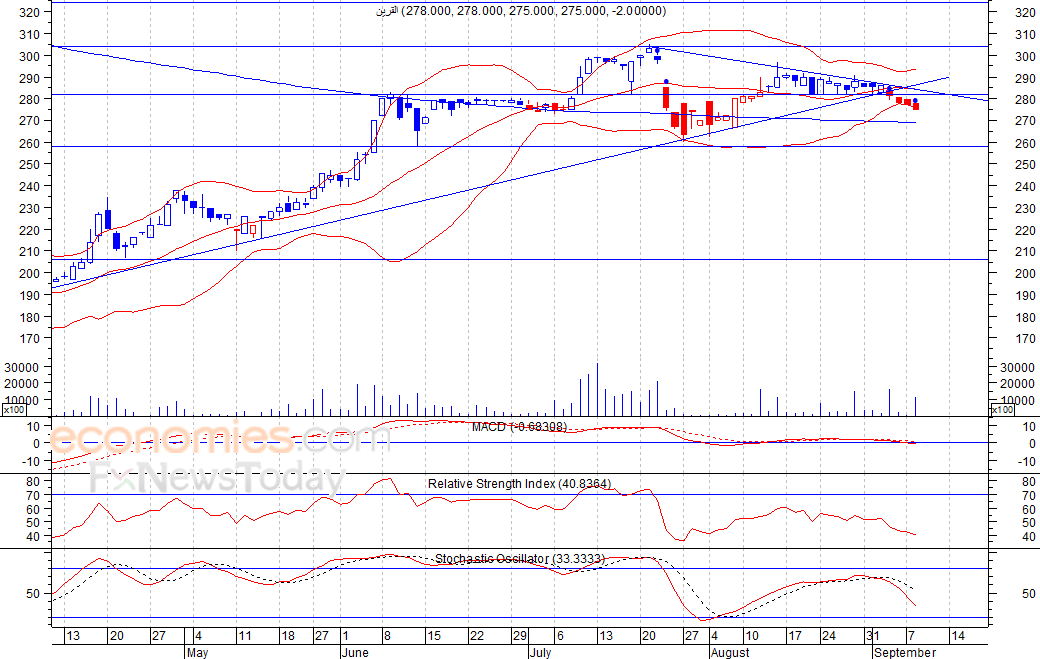Click the 70 RSI label on right axis
The image size is (1040, 659).
click(1029, 495)
